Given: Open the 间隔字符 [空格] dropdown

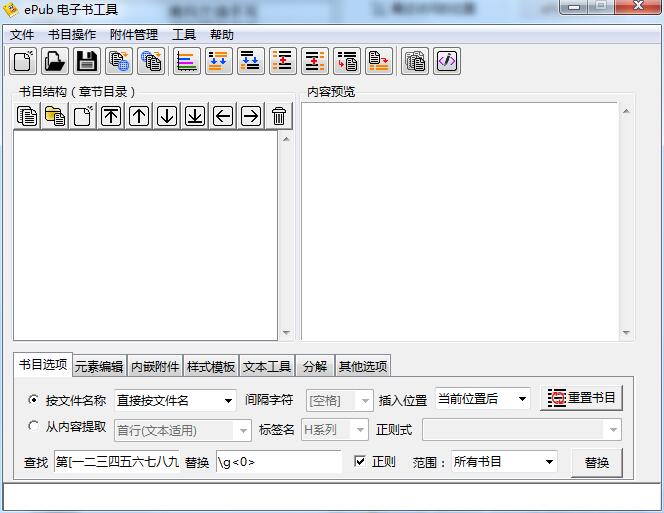Looking at the screenshot, I should tap(340, 400).
